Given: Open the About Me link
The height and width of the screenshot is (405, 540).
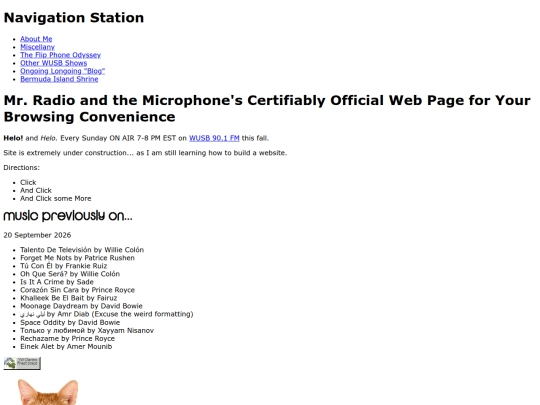Looking at the screenshot, I should 36,39.
